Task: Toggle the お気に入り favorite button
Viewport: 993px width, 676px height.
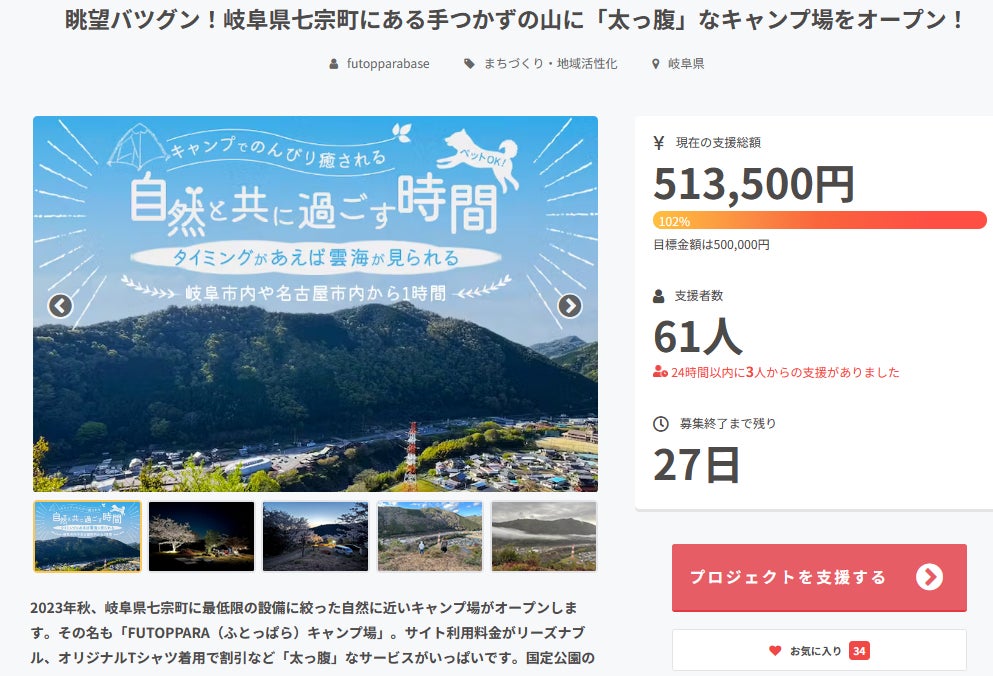Action: pos(819,651)
